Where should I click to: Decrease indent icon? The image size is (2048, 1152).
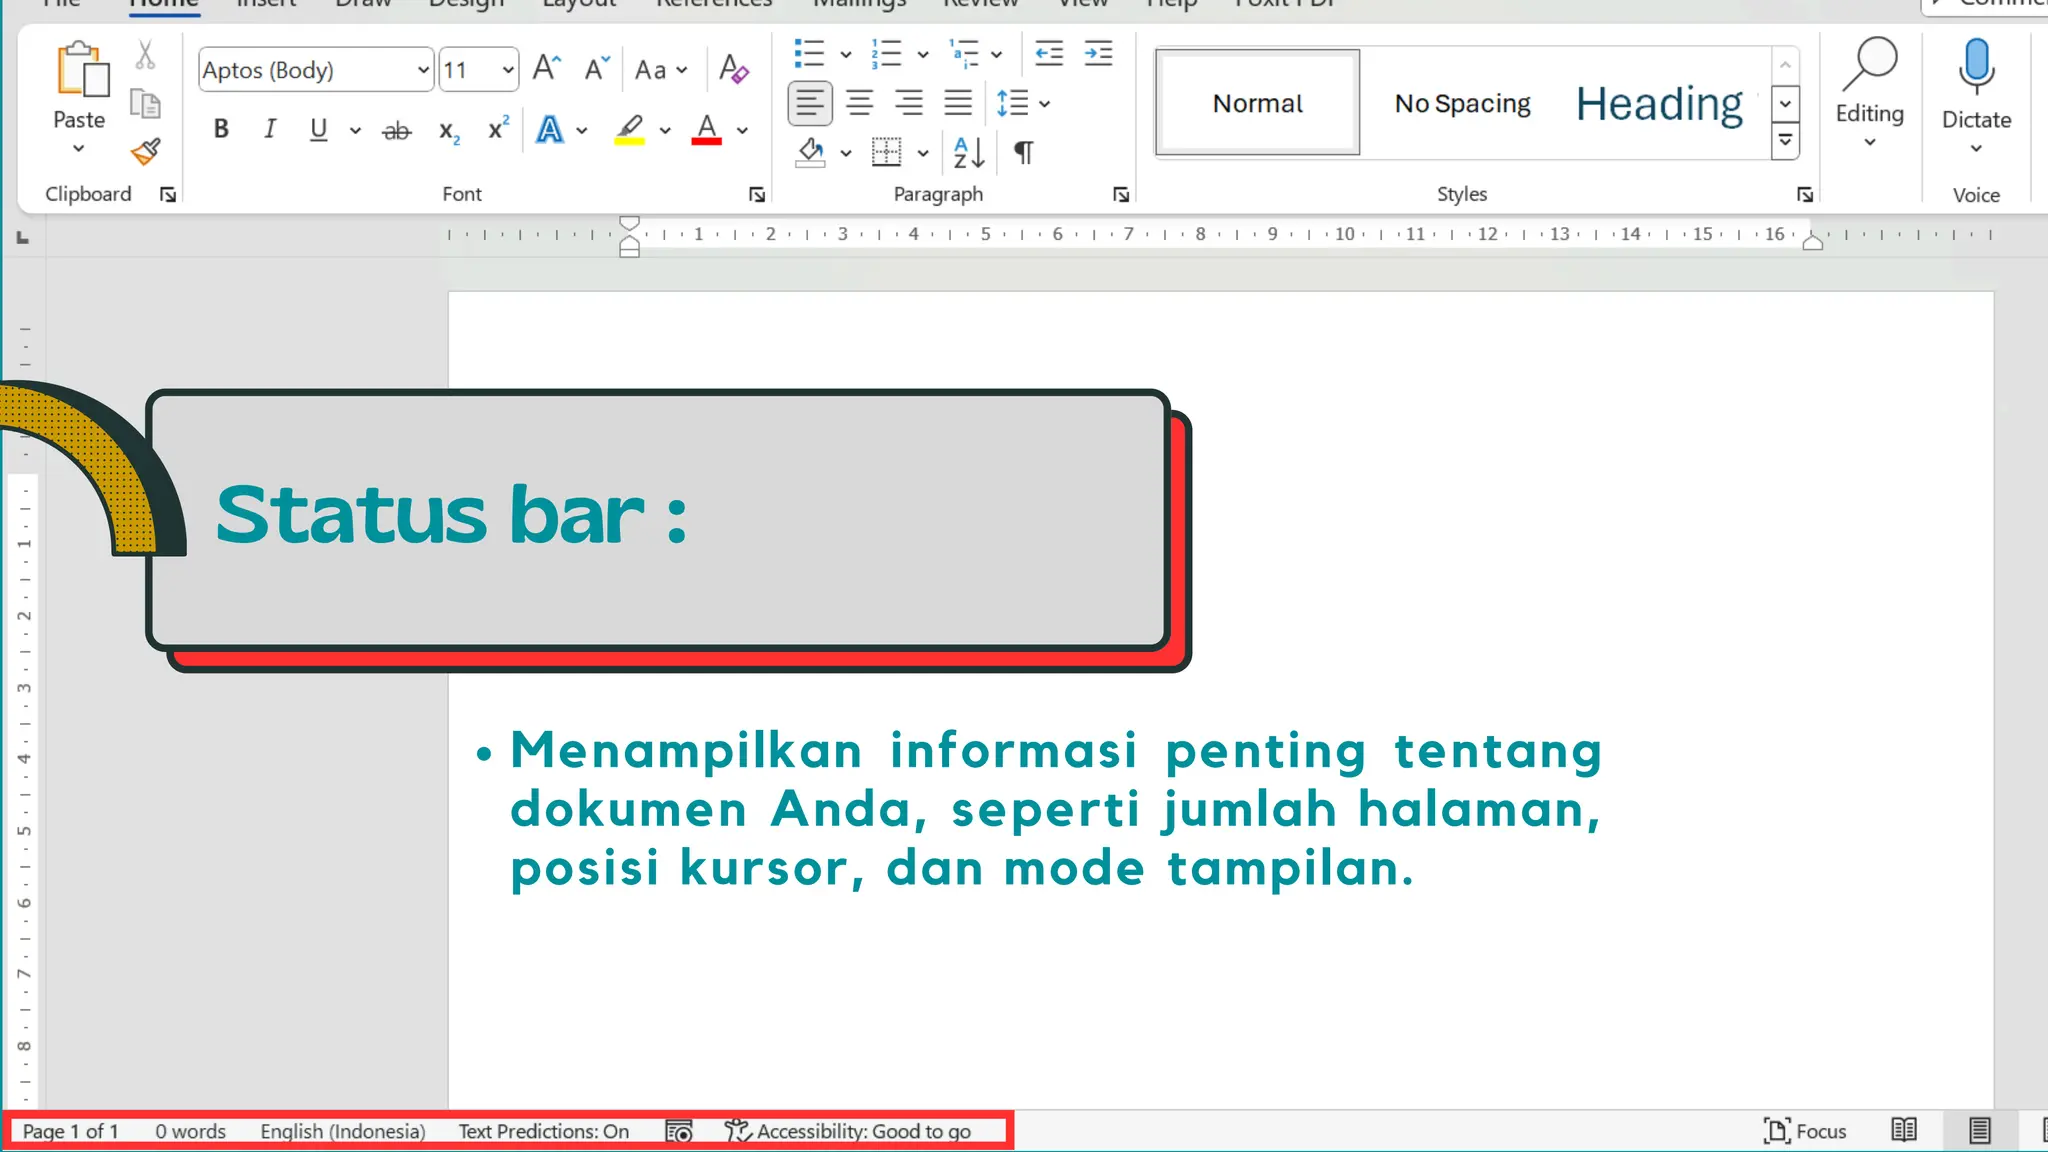coord(1049,53)
